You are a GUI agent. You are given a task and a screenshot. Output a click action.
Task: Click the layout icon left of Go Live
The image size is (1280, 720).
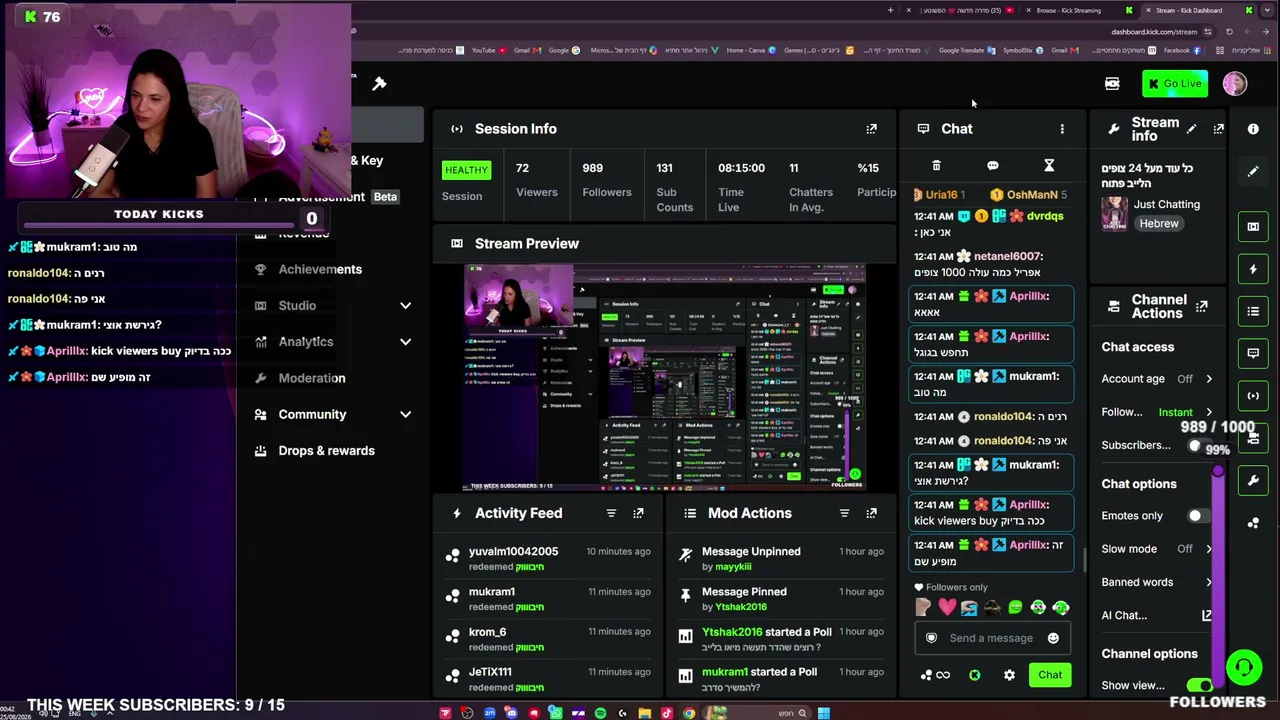1112,84
